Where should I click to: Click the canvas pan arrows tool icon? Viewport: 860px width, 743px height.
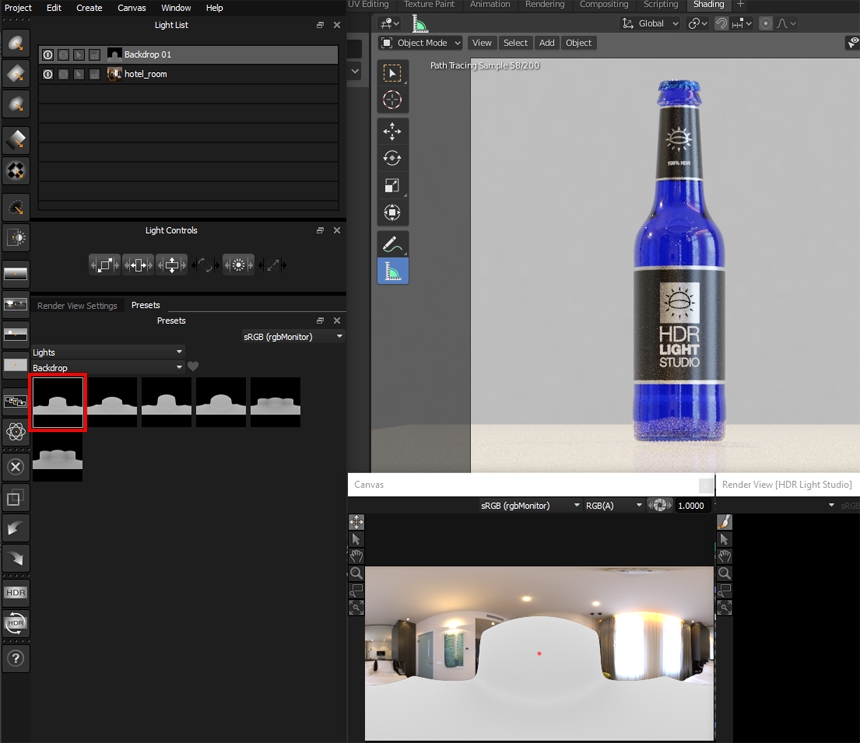(357, 522)
